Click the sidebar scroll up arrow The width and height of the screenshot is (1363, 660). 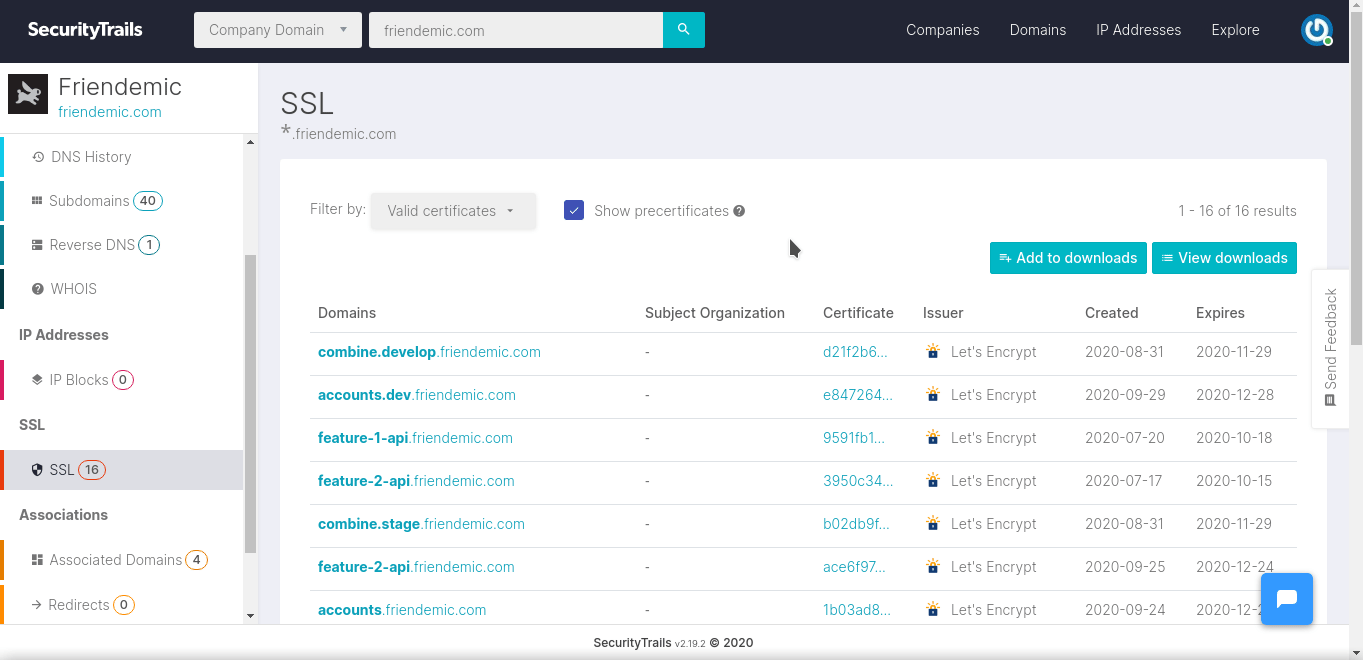tap(250, 142)
